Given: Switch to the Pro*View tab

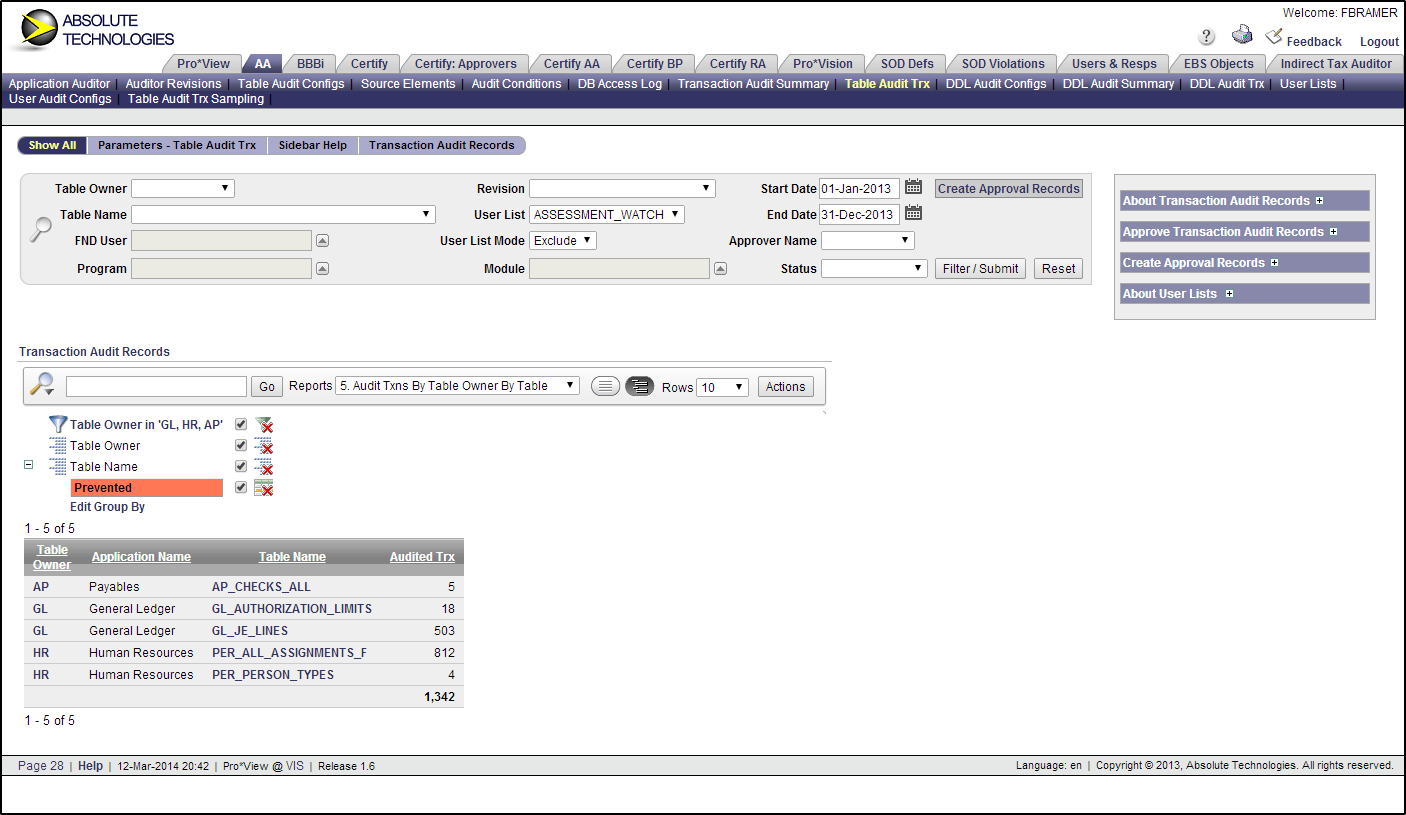Looking at the screenshot, I should click(x=203, y=63).
